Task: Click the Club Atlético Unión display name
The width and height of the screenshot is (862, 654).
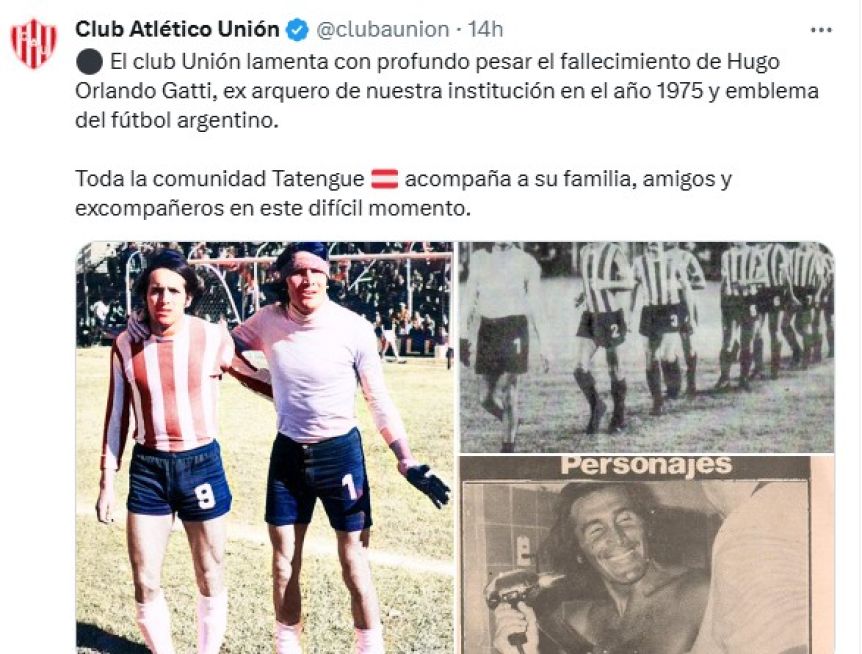Action: point(177,29)
